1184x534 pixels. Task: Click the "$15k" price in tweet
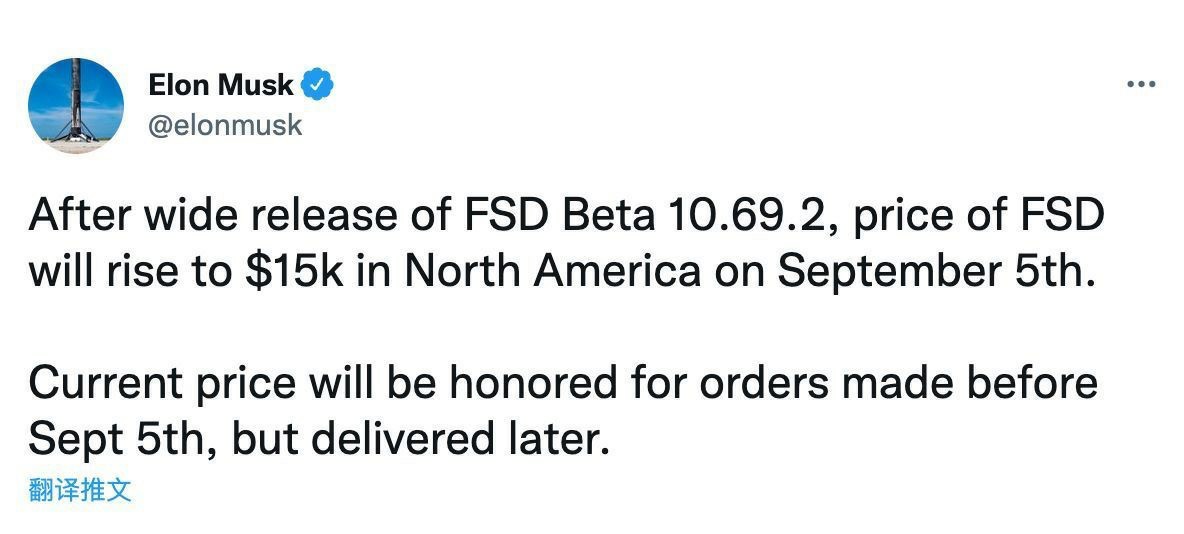[298, 272]
